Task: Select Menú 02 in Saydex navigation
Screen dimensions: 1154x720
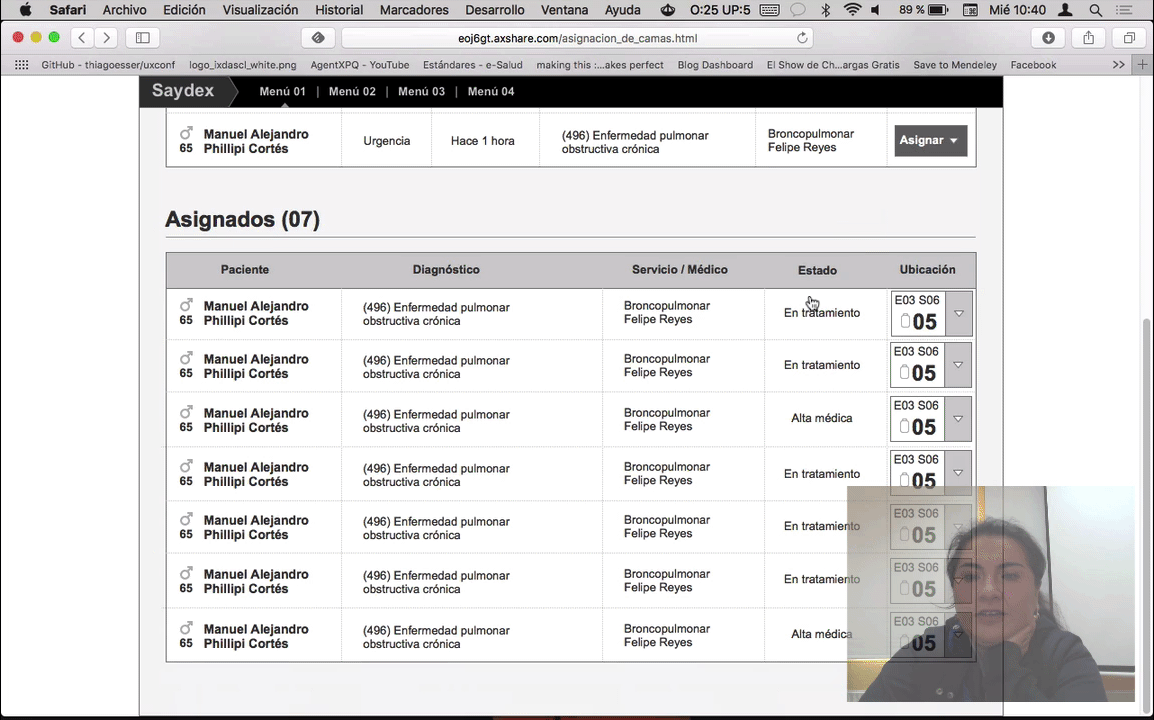Action: coord(352,92)
